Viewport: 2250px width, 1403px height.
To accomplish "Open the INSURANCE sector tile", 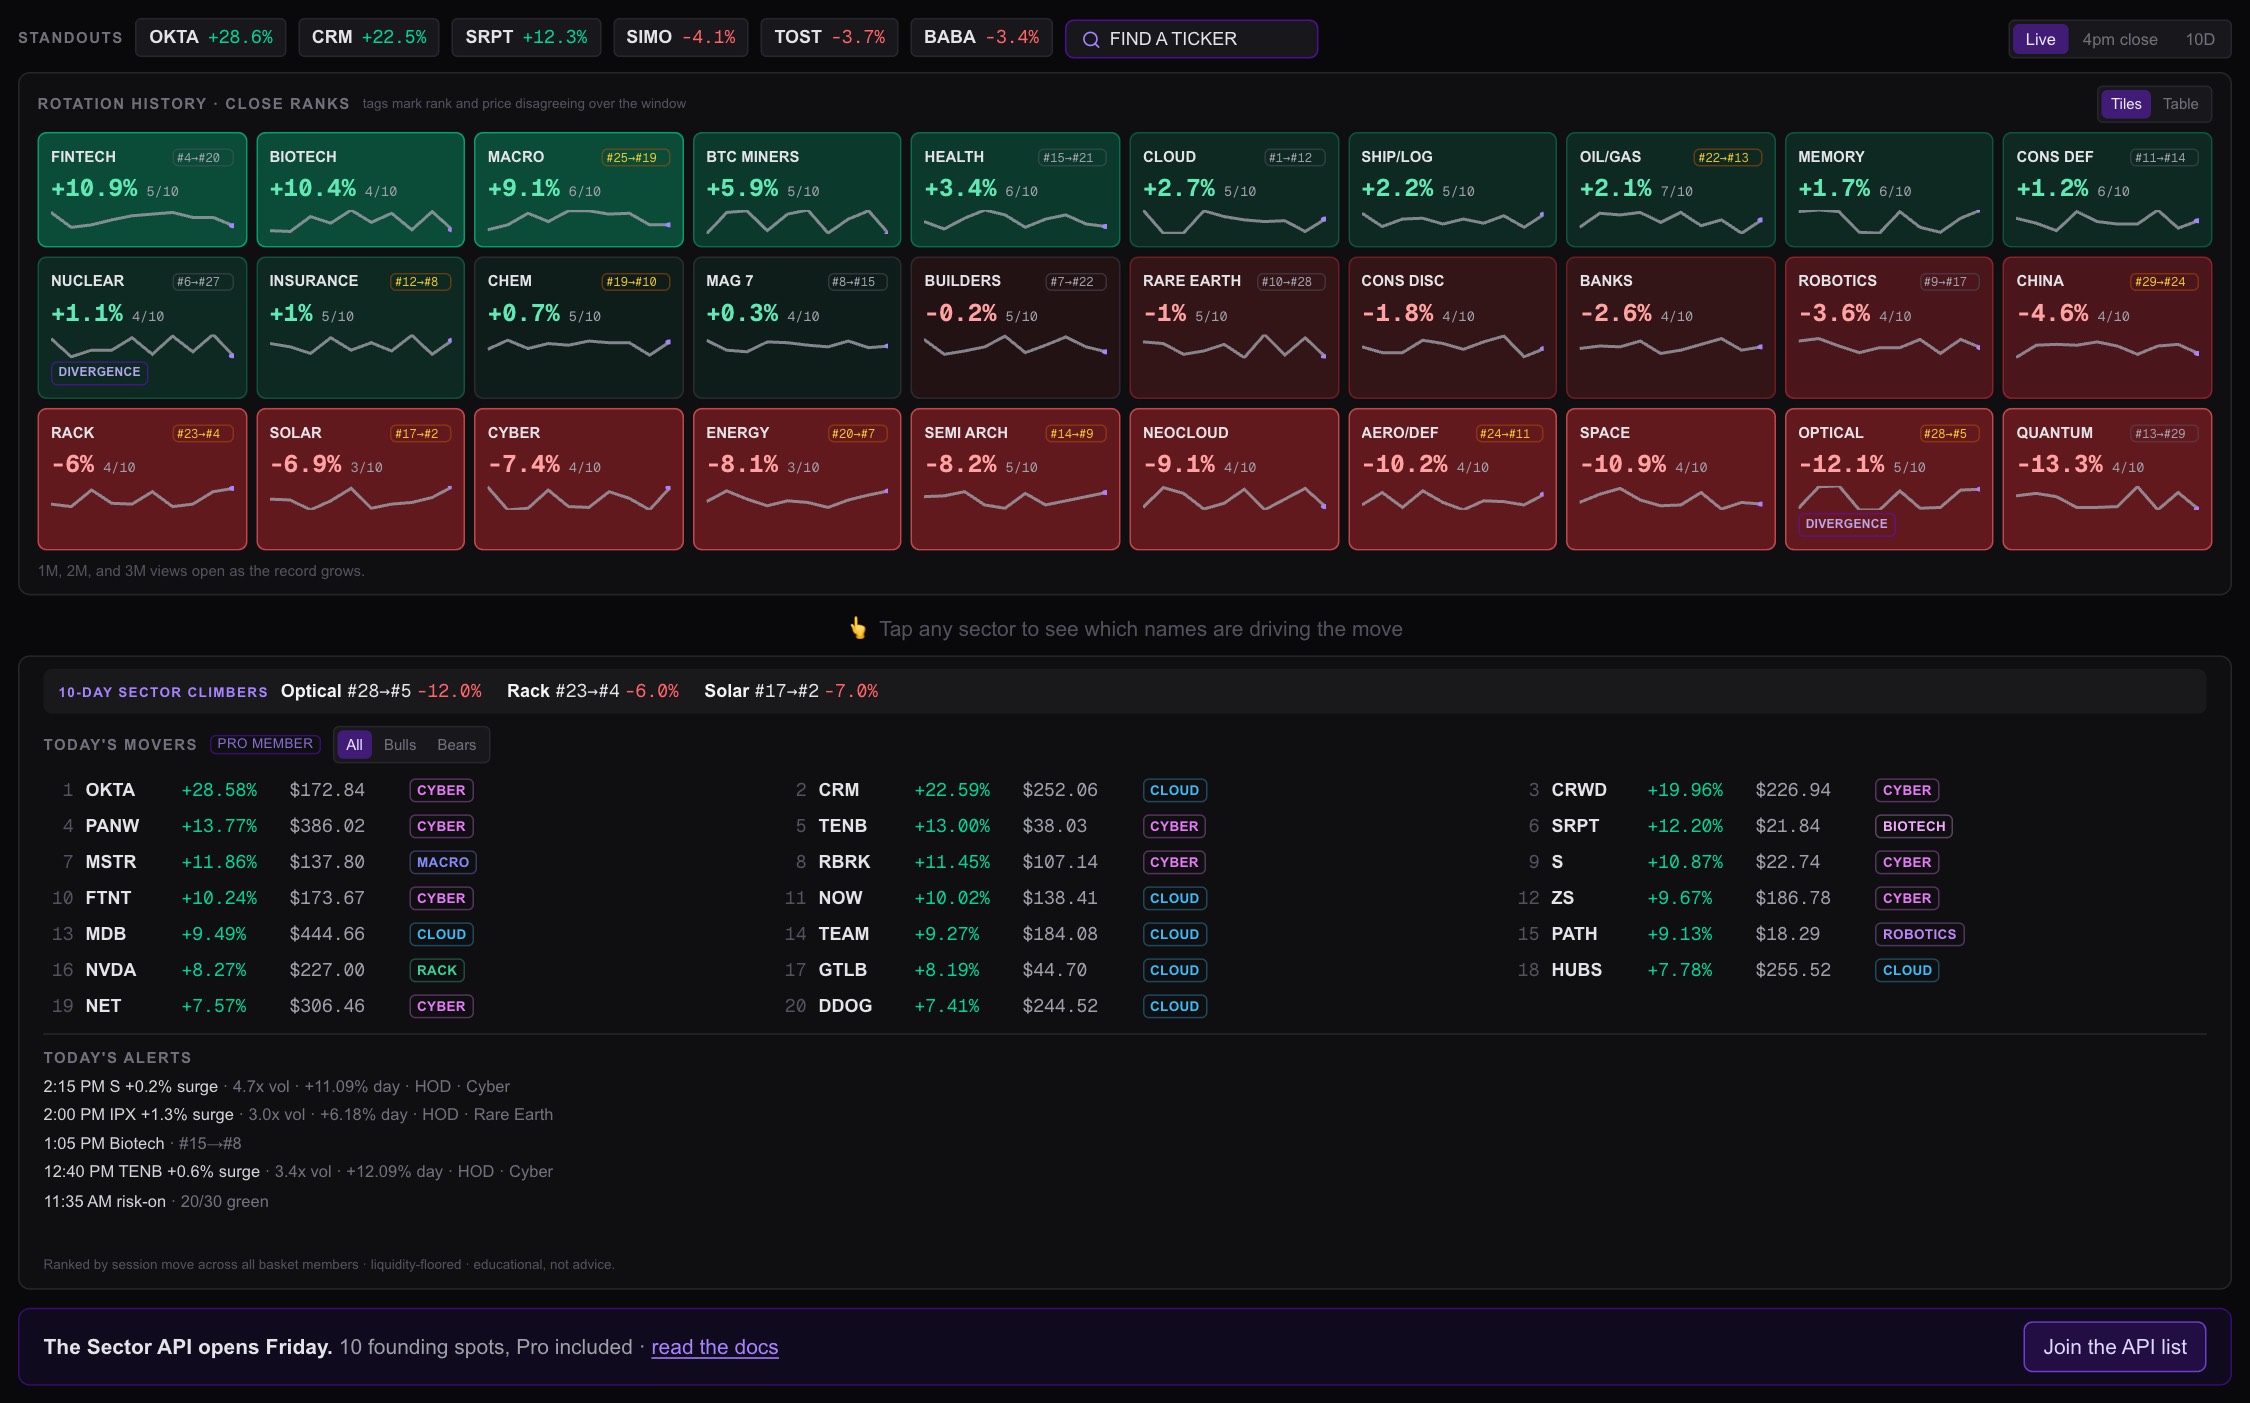I will point(360,328).
